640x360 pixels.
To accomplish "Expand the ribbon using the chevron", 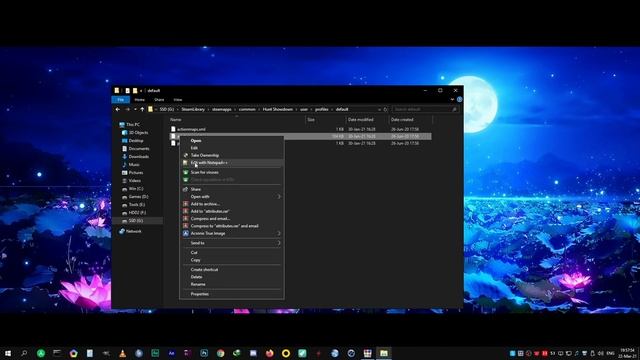I will pos(452,100).
